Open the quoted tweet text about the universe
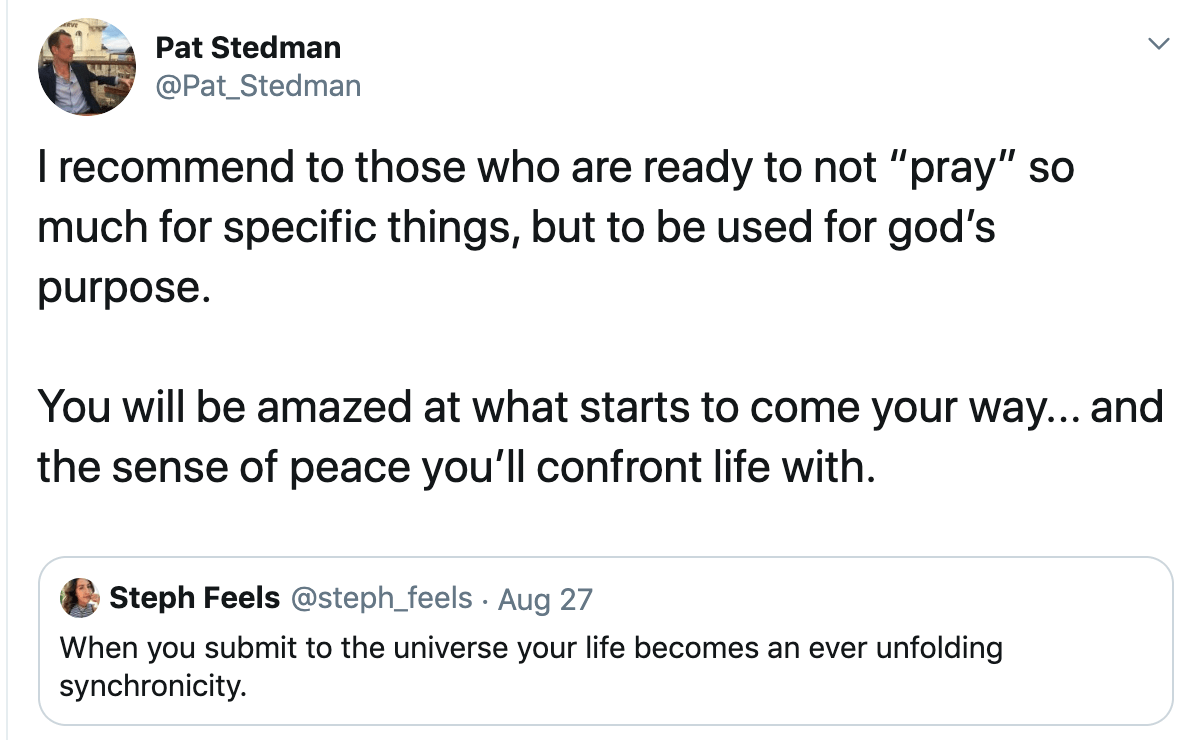This screenshot has height=740, width=1200. [x=531, y=667]
